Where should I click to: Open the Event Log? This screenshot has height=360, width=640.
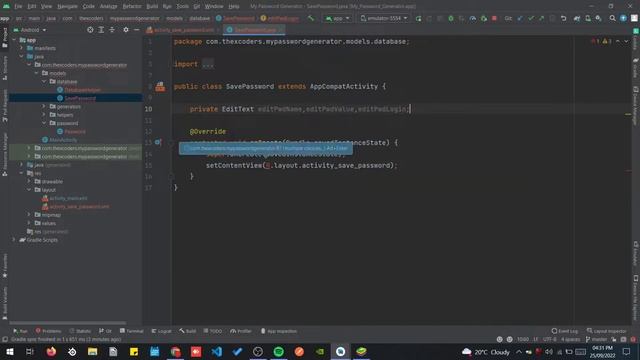(565, 331)
